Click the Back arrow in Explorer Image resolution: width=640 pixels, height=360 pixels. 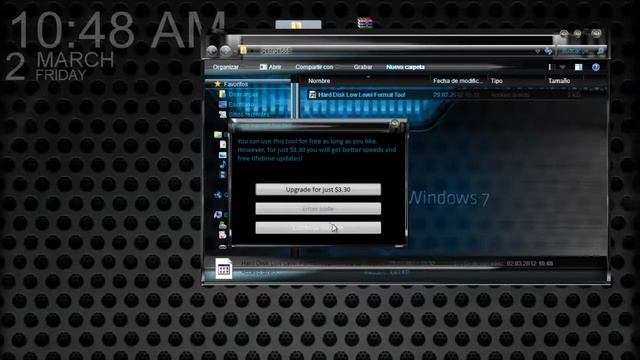pyautogui.click(x=212, y=51)
